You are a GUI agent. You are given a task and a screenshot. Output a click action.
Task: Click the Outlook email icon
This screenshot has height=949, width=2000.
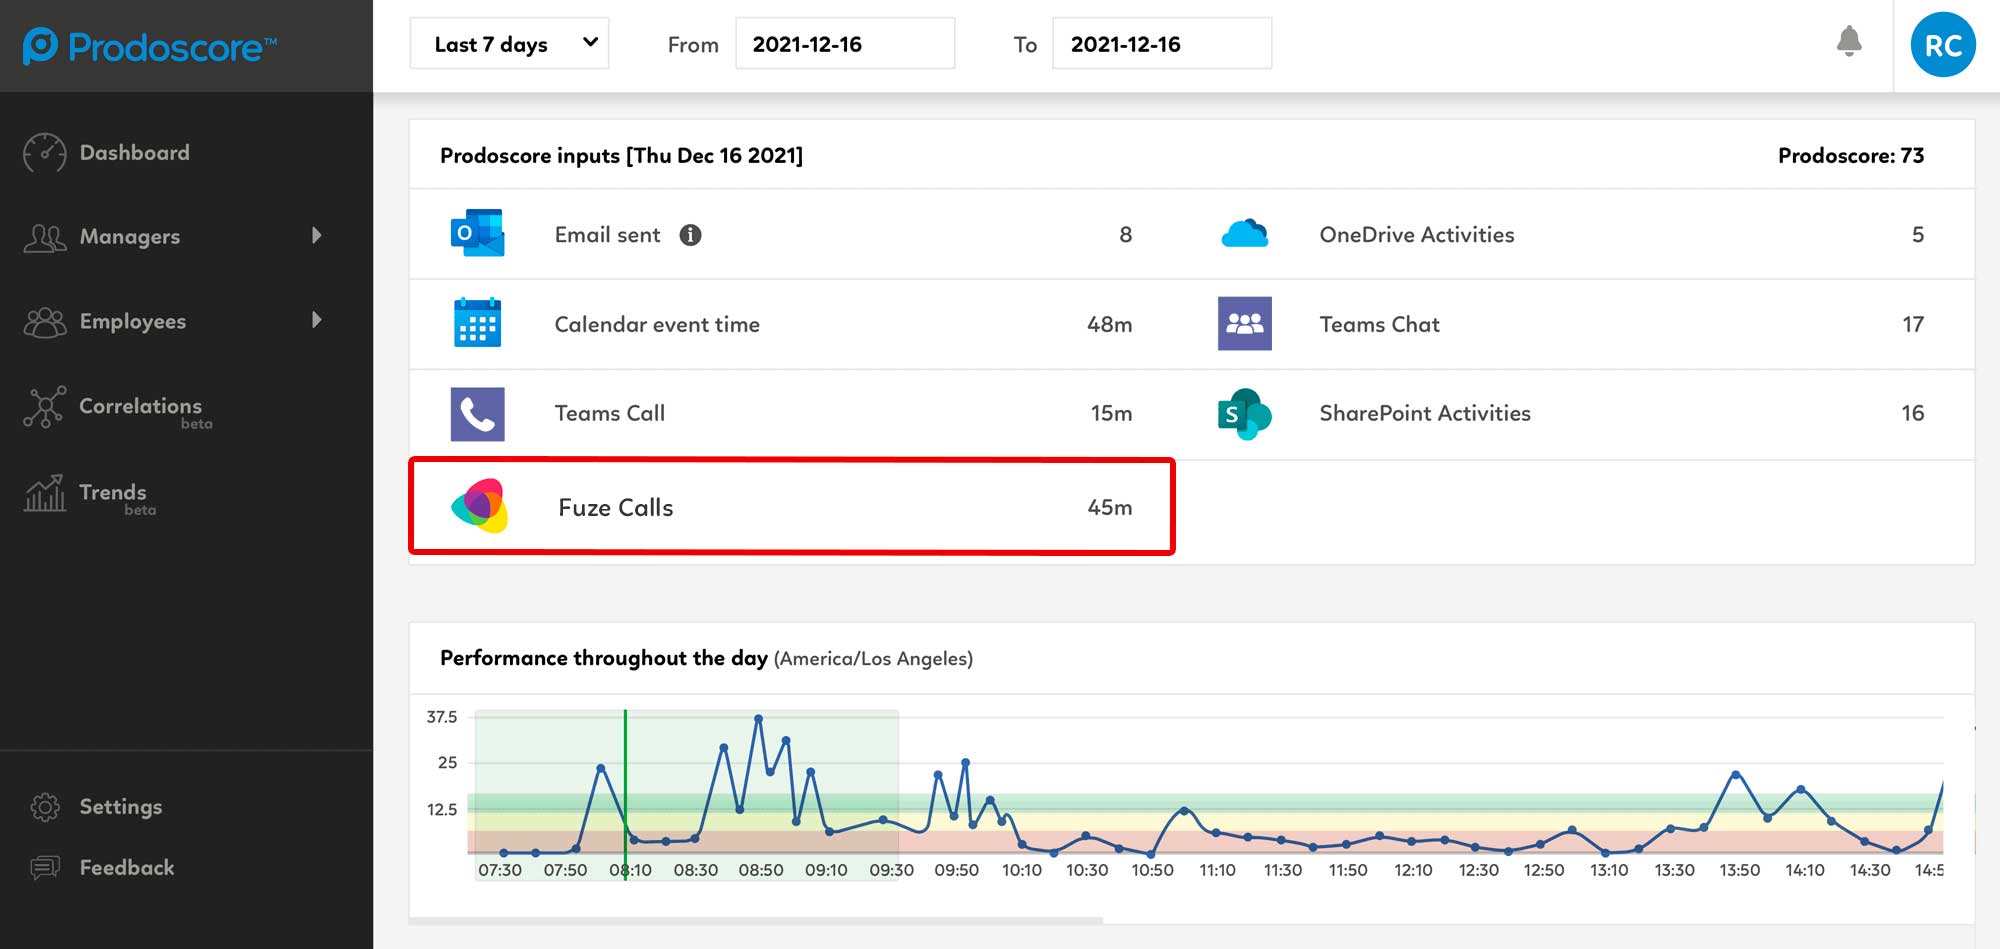[x=477, y=234]
